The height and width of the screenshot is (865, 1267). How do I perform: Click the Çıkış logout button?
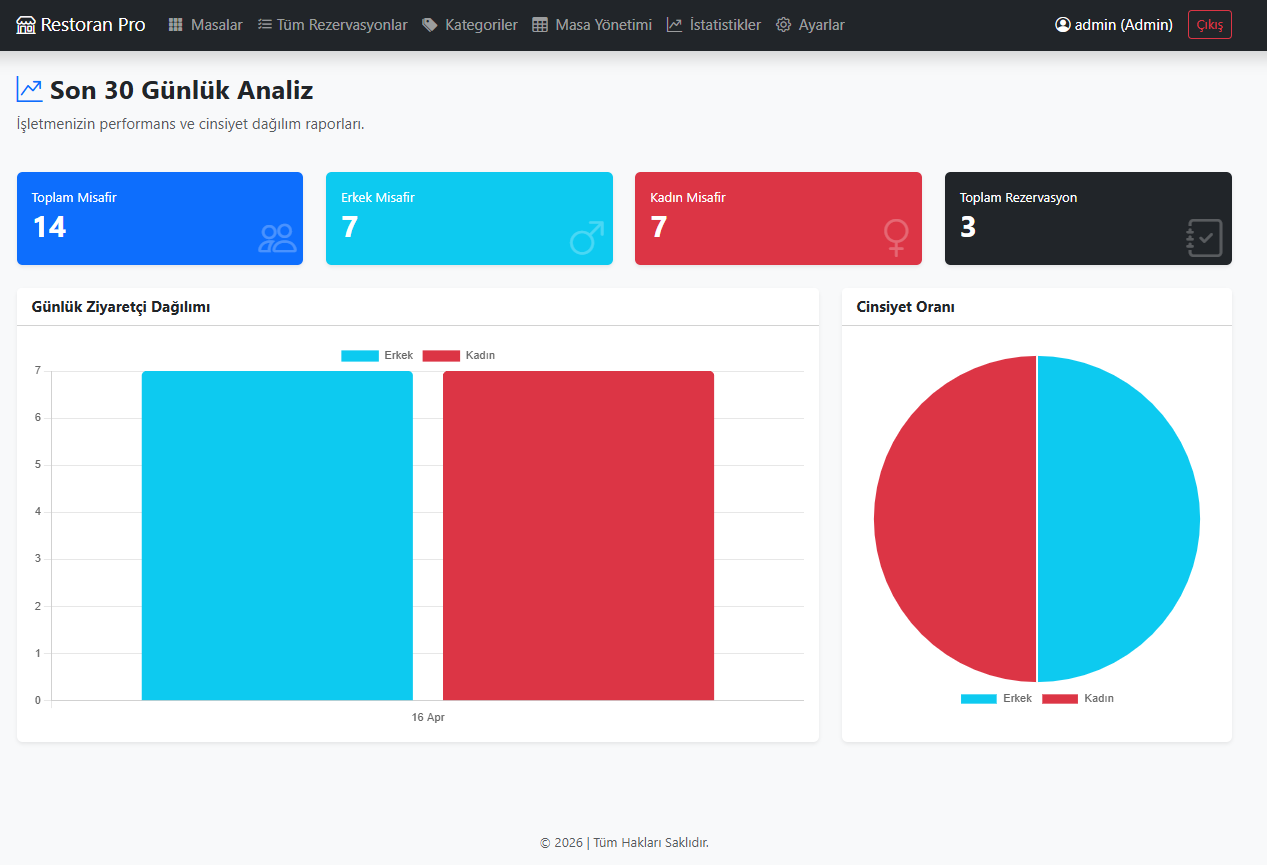[x=1210, y=25]
